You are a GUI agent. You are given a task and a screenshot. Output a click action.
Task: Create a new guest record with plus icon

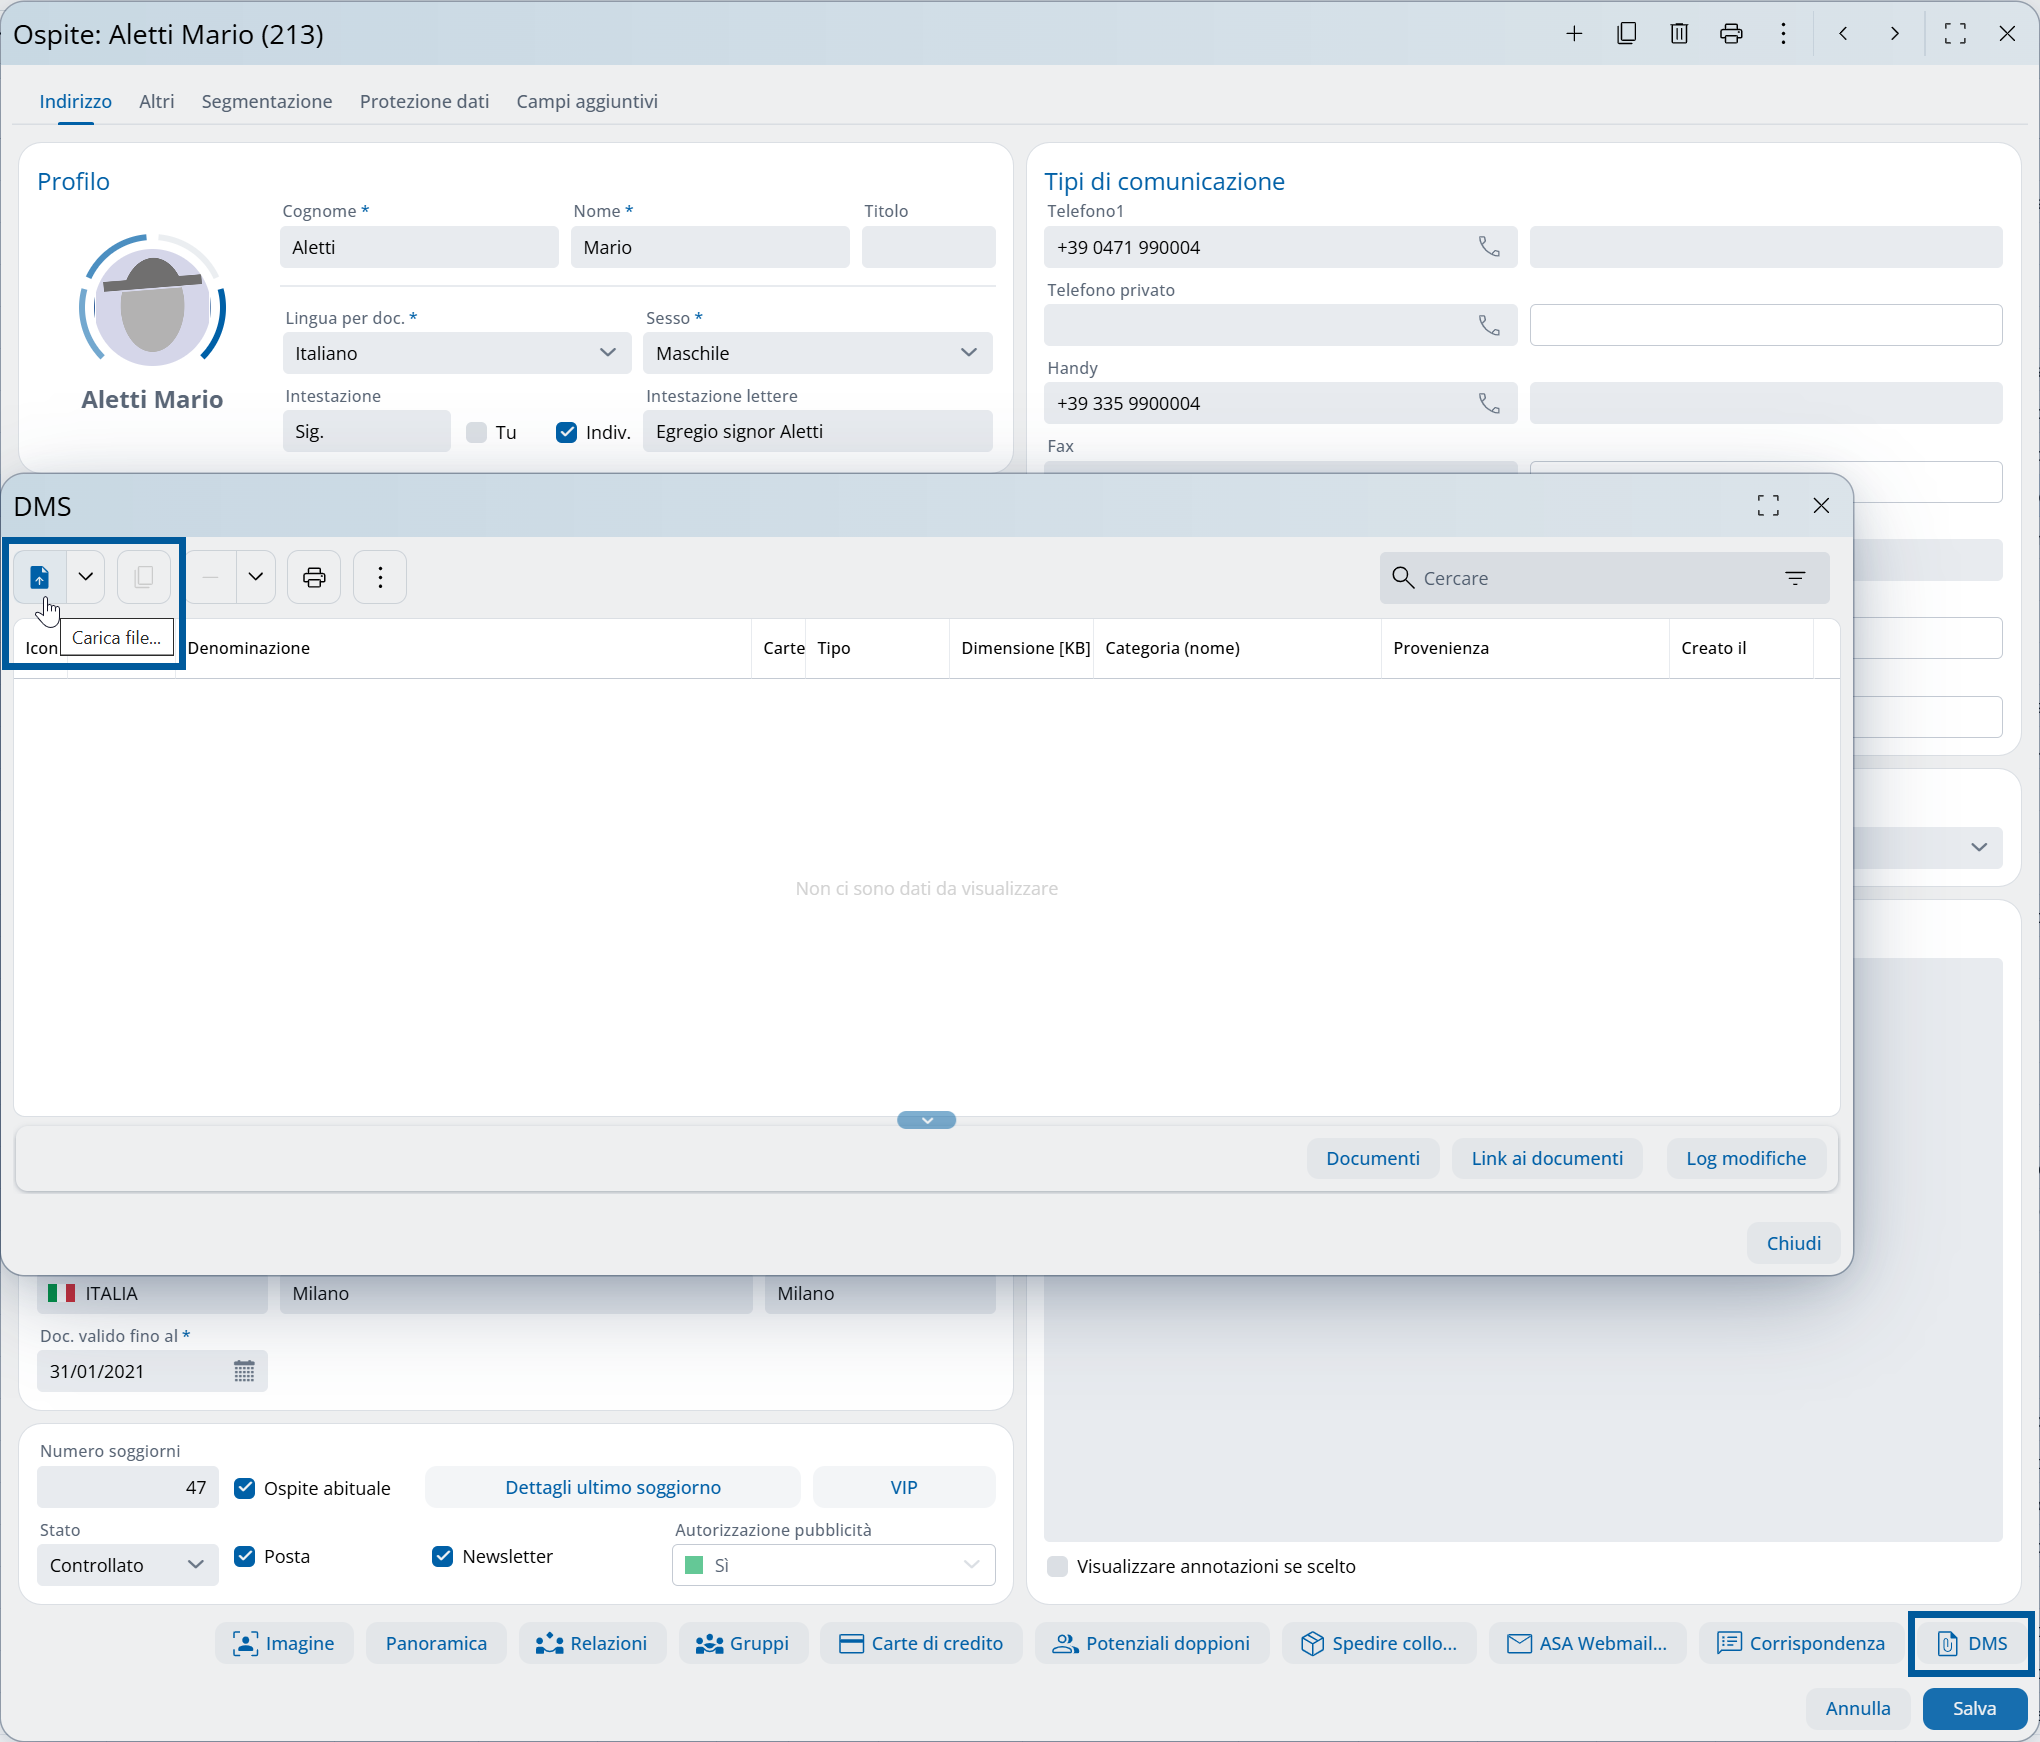pos(1574,33)
